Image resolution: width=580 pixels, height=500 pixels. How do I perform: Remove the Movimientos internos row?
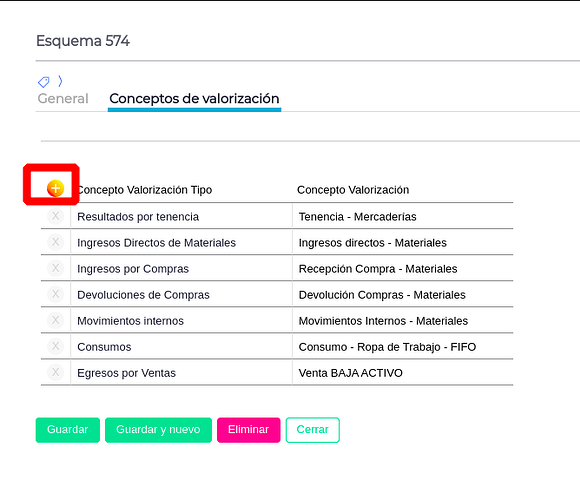tap(55, 320)
